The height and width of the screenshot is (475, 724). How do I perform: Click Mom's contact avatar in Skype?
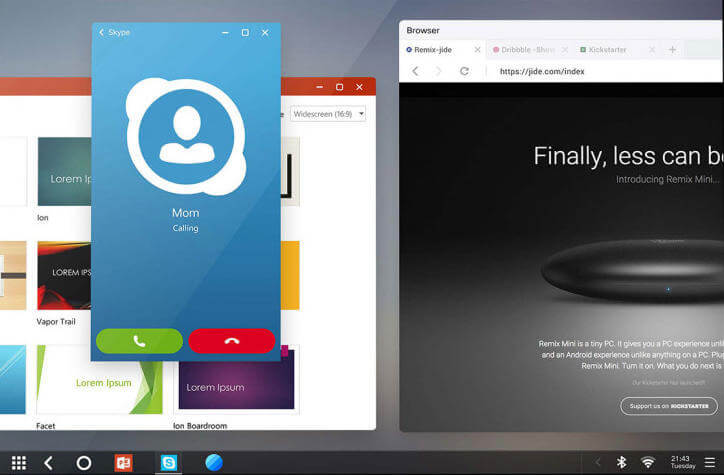point(186,137)
